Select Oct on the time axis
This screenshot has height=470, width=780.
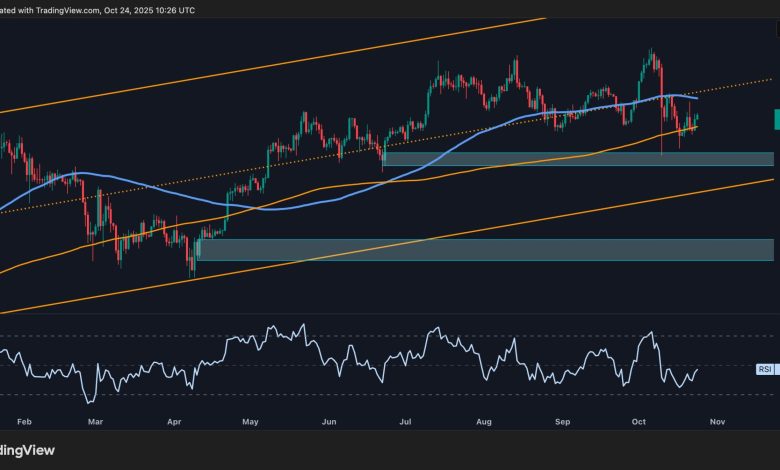641,423
